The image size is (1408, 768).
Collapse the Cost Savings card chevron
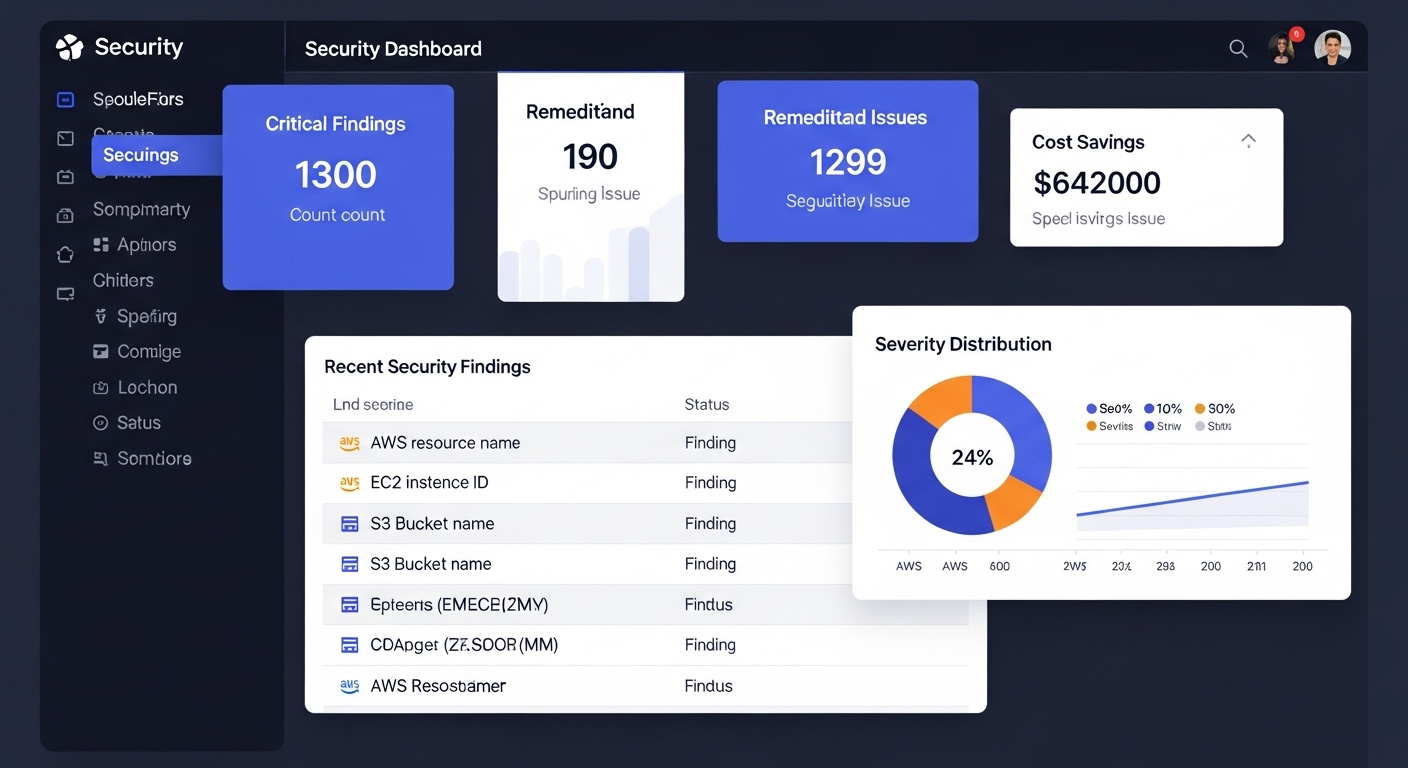coord(1248,141)
